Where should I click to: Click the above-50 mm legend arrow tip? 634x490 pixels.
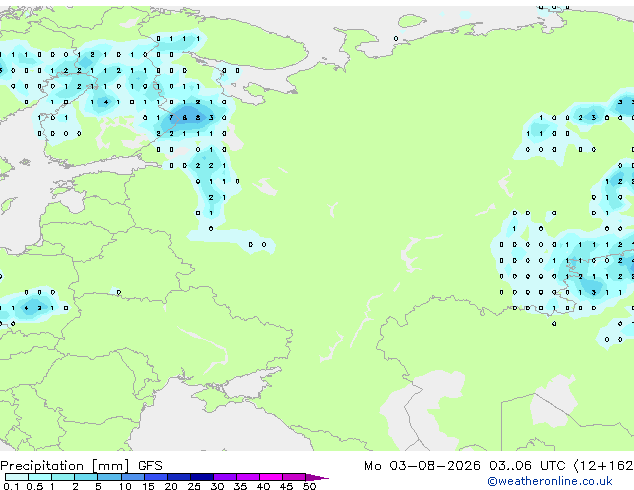pos(317,478)
